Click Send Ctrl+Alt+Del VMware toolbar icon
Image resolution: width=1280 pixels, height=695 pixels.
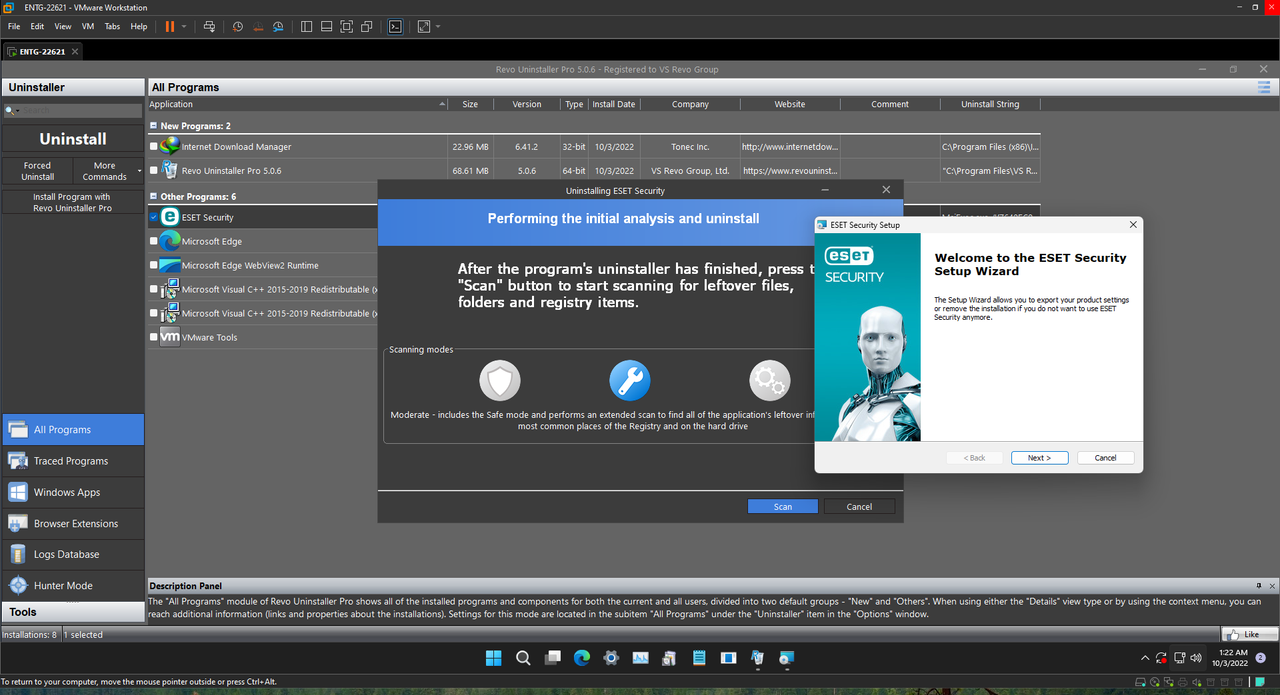pos(209,27)
